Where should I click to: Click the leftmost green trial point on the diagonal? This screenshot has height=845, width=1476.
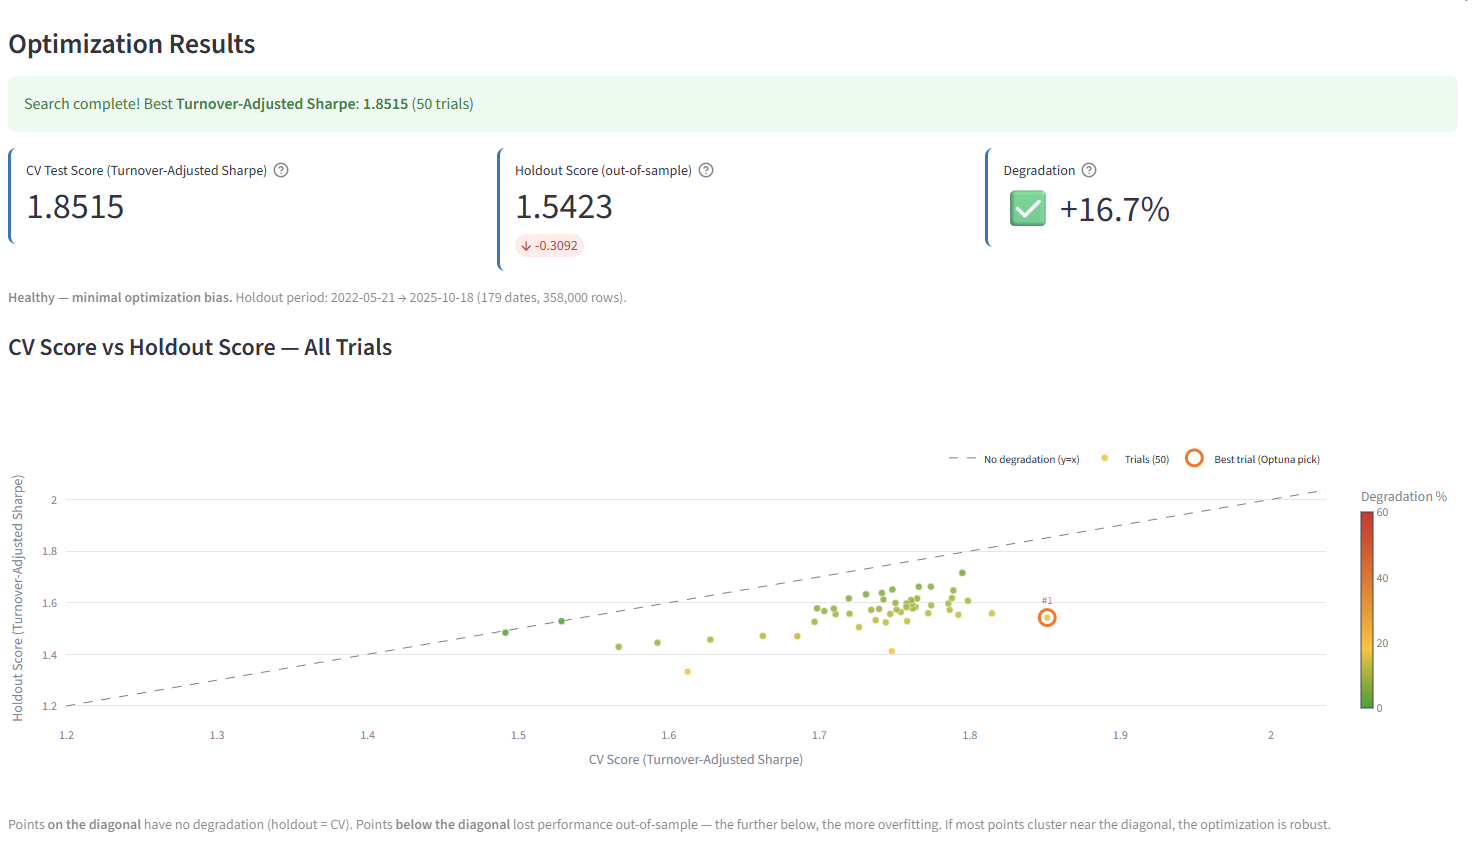click(x=505, y=633)
